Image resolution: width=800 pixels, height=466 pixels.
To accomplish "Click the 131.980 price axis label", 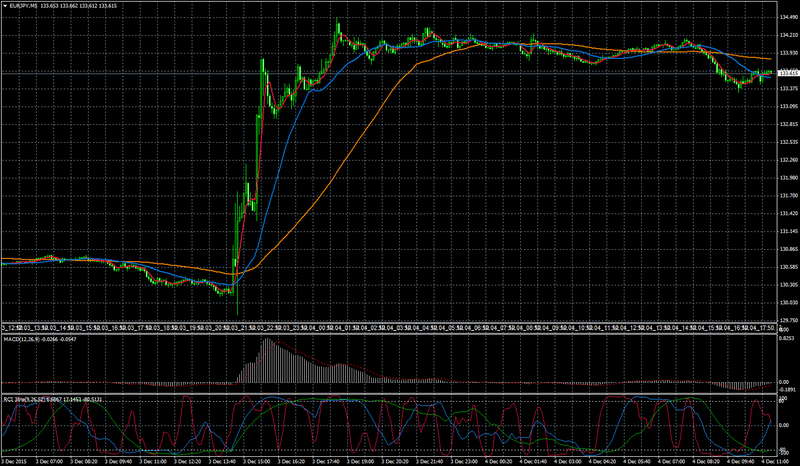I will pos(788,178).
